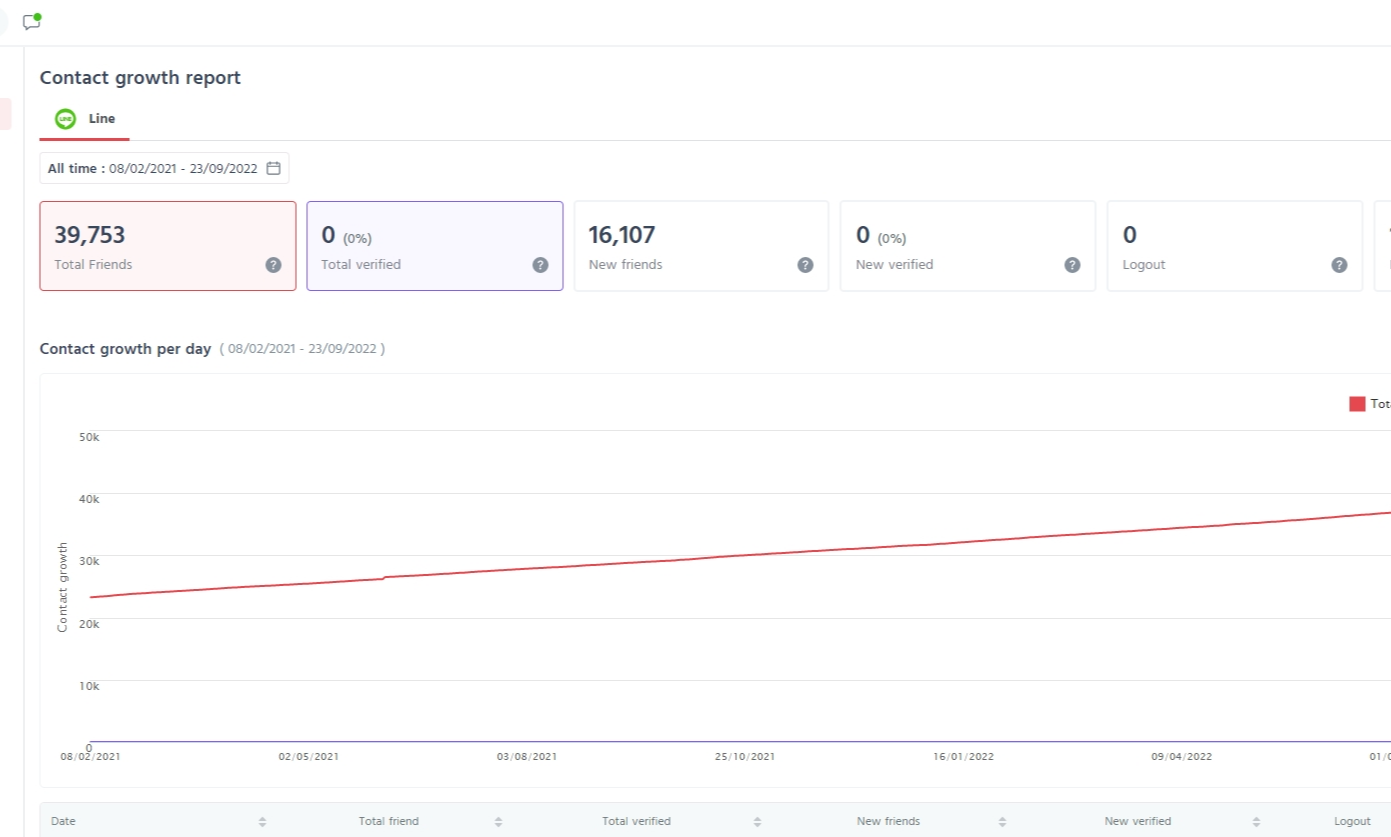Click the 08/02/2021 x-axis date label

pyautogui.click(x=90, y=757)
